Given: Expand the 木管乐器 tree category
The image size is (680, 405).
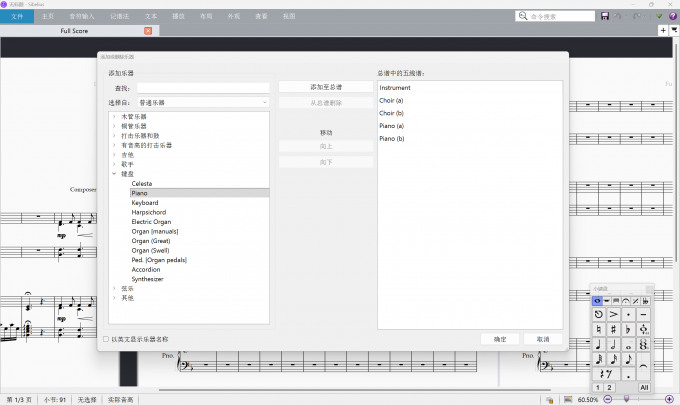Looking at the screenshot, I should (115, 116).
